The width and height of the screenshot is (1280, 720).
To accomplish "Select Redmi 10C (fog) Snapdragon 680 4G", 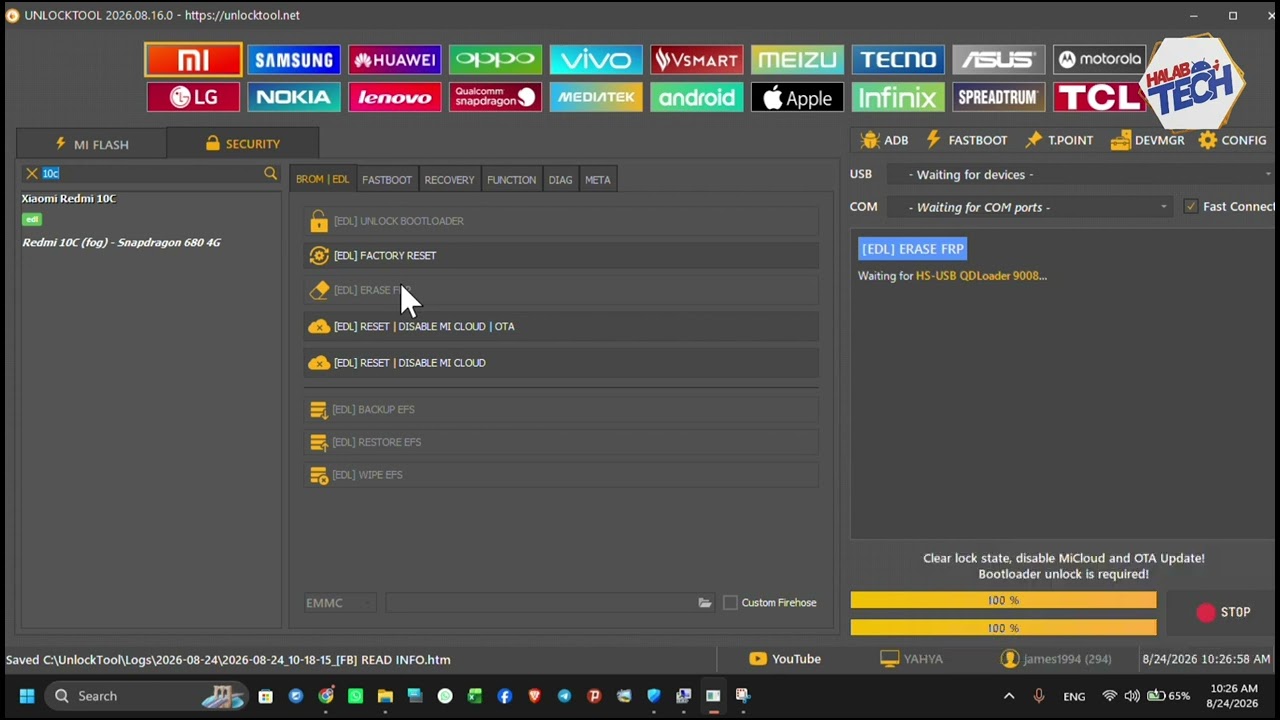I will click(121, 243).
